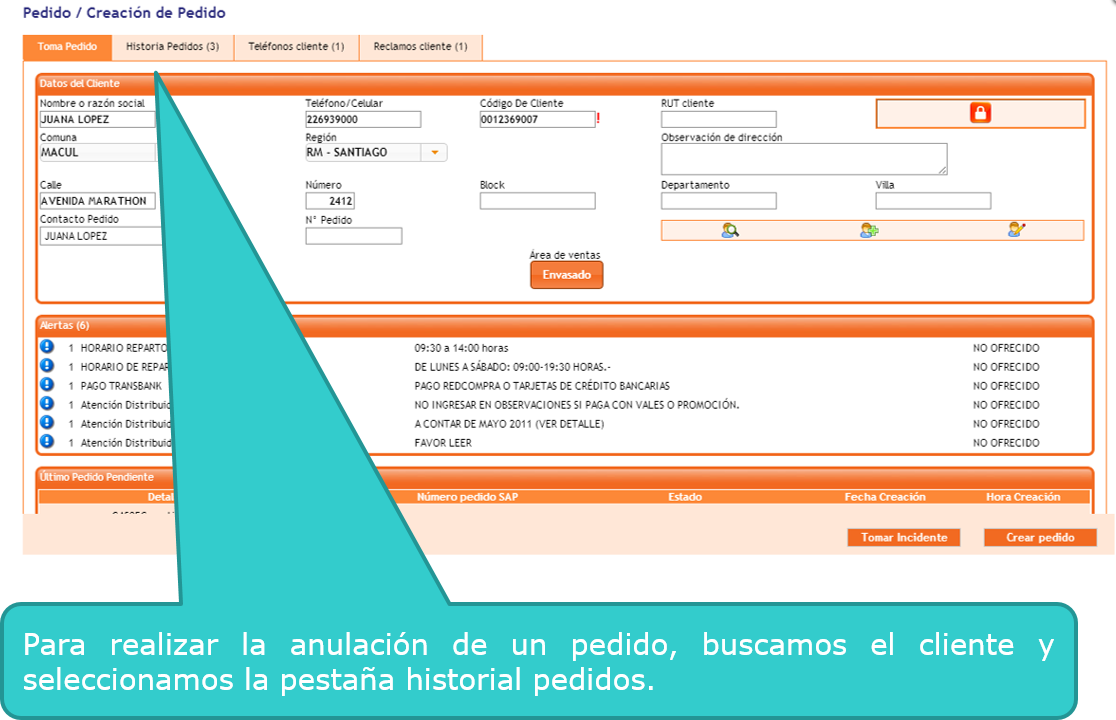Open the Teléfonos cliente (1) tab
The width and height of the screenshot is (1116, 720).
click(296, 47)
